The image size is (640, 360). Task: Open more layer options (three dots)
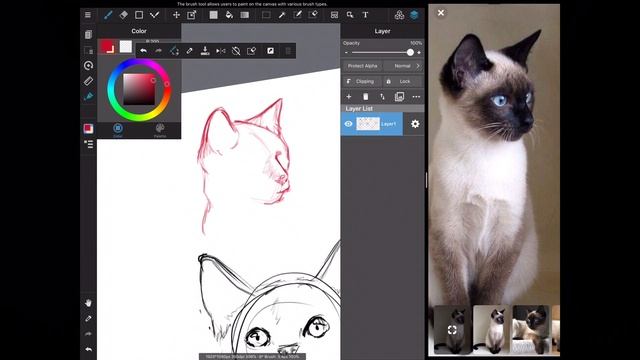[416, 97]
